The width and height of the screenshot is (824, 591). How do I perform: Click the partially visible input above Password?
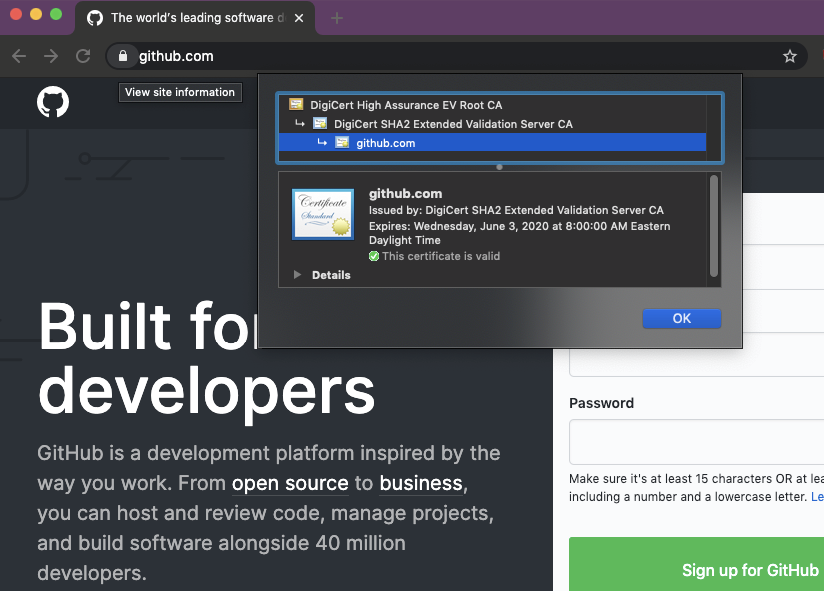pos(696,362)
